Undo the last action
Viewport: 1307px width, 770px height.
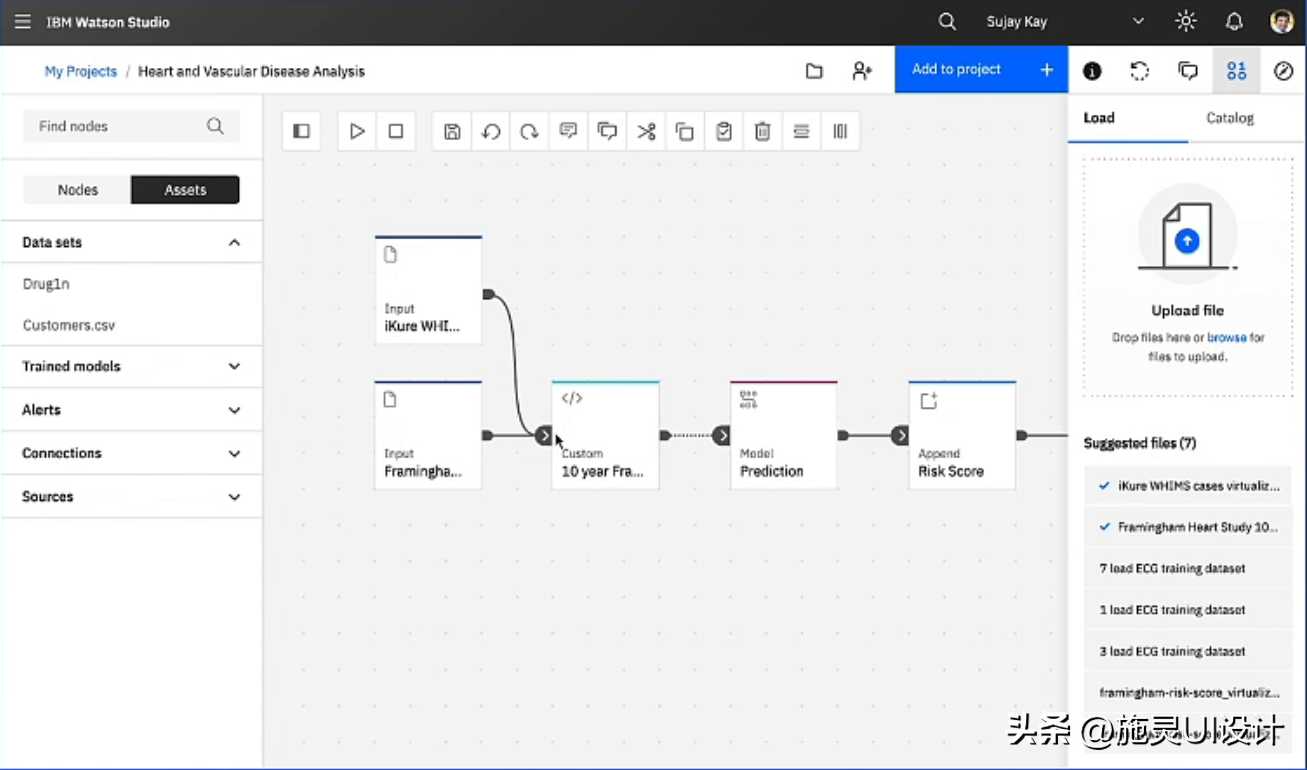pyautogui.click(x=491, y=131)
